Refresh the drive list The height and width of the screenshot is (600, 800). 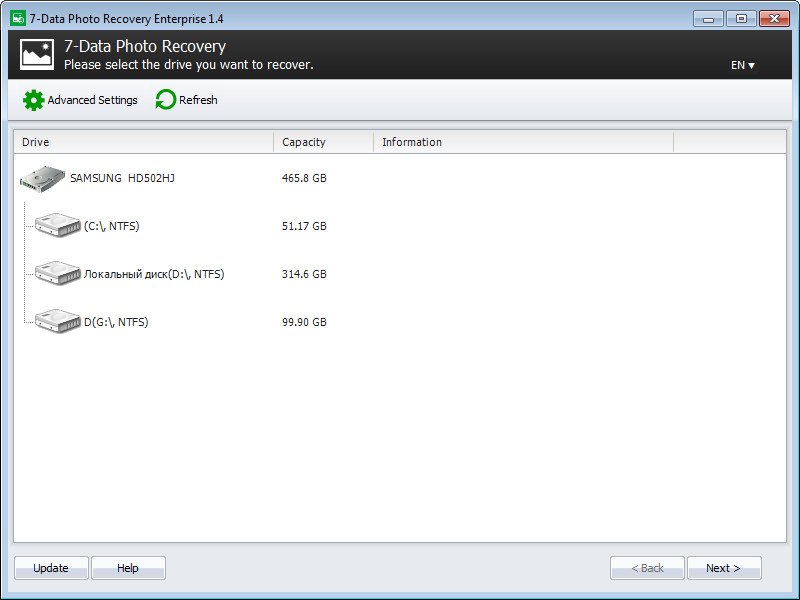[x=186, y=100]
